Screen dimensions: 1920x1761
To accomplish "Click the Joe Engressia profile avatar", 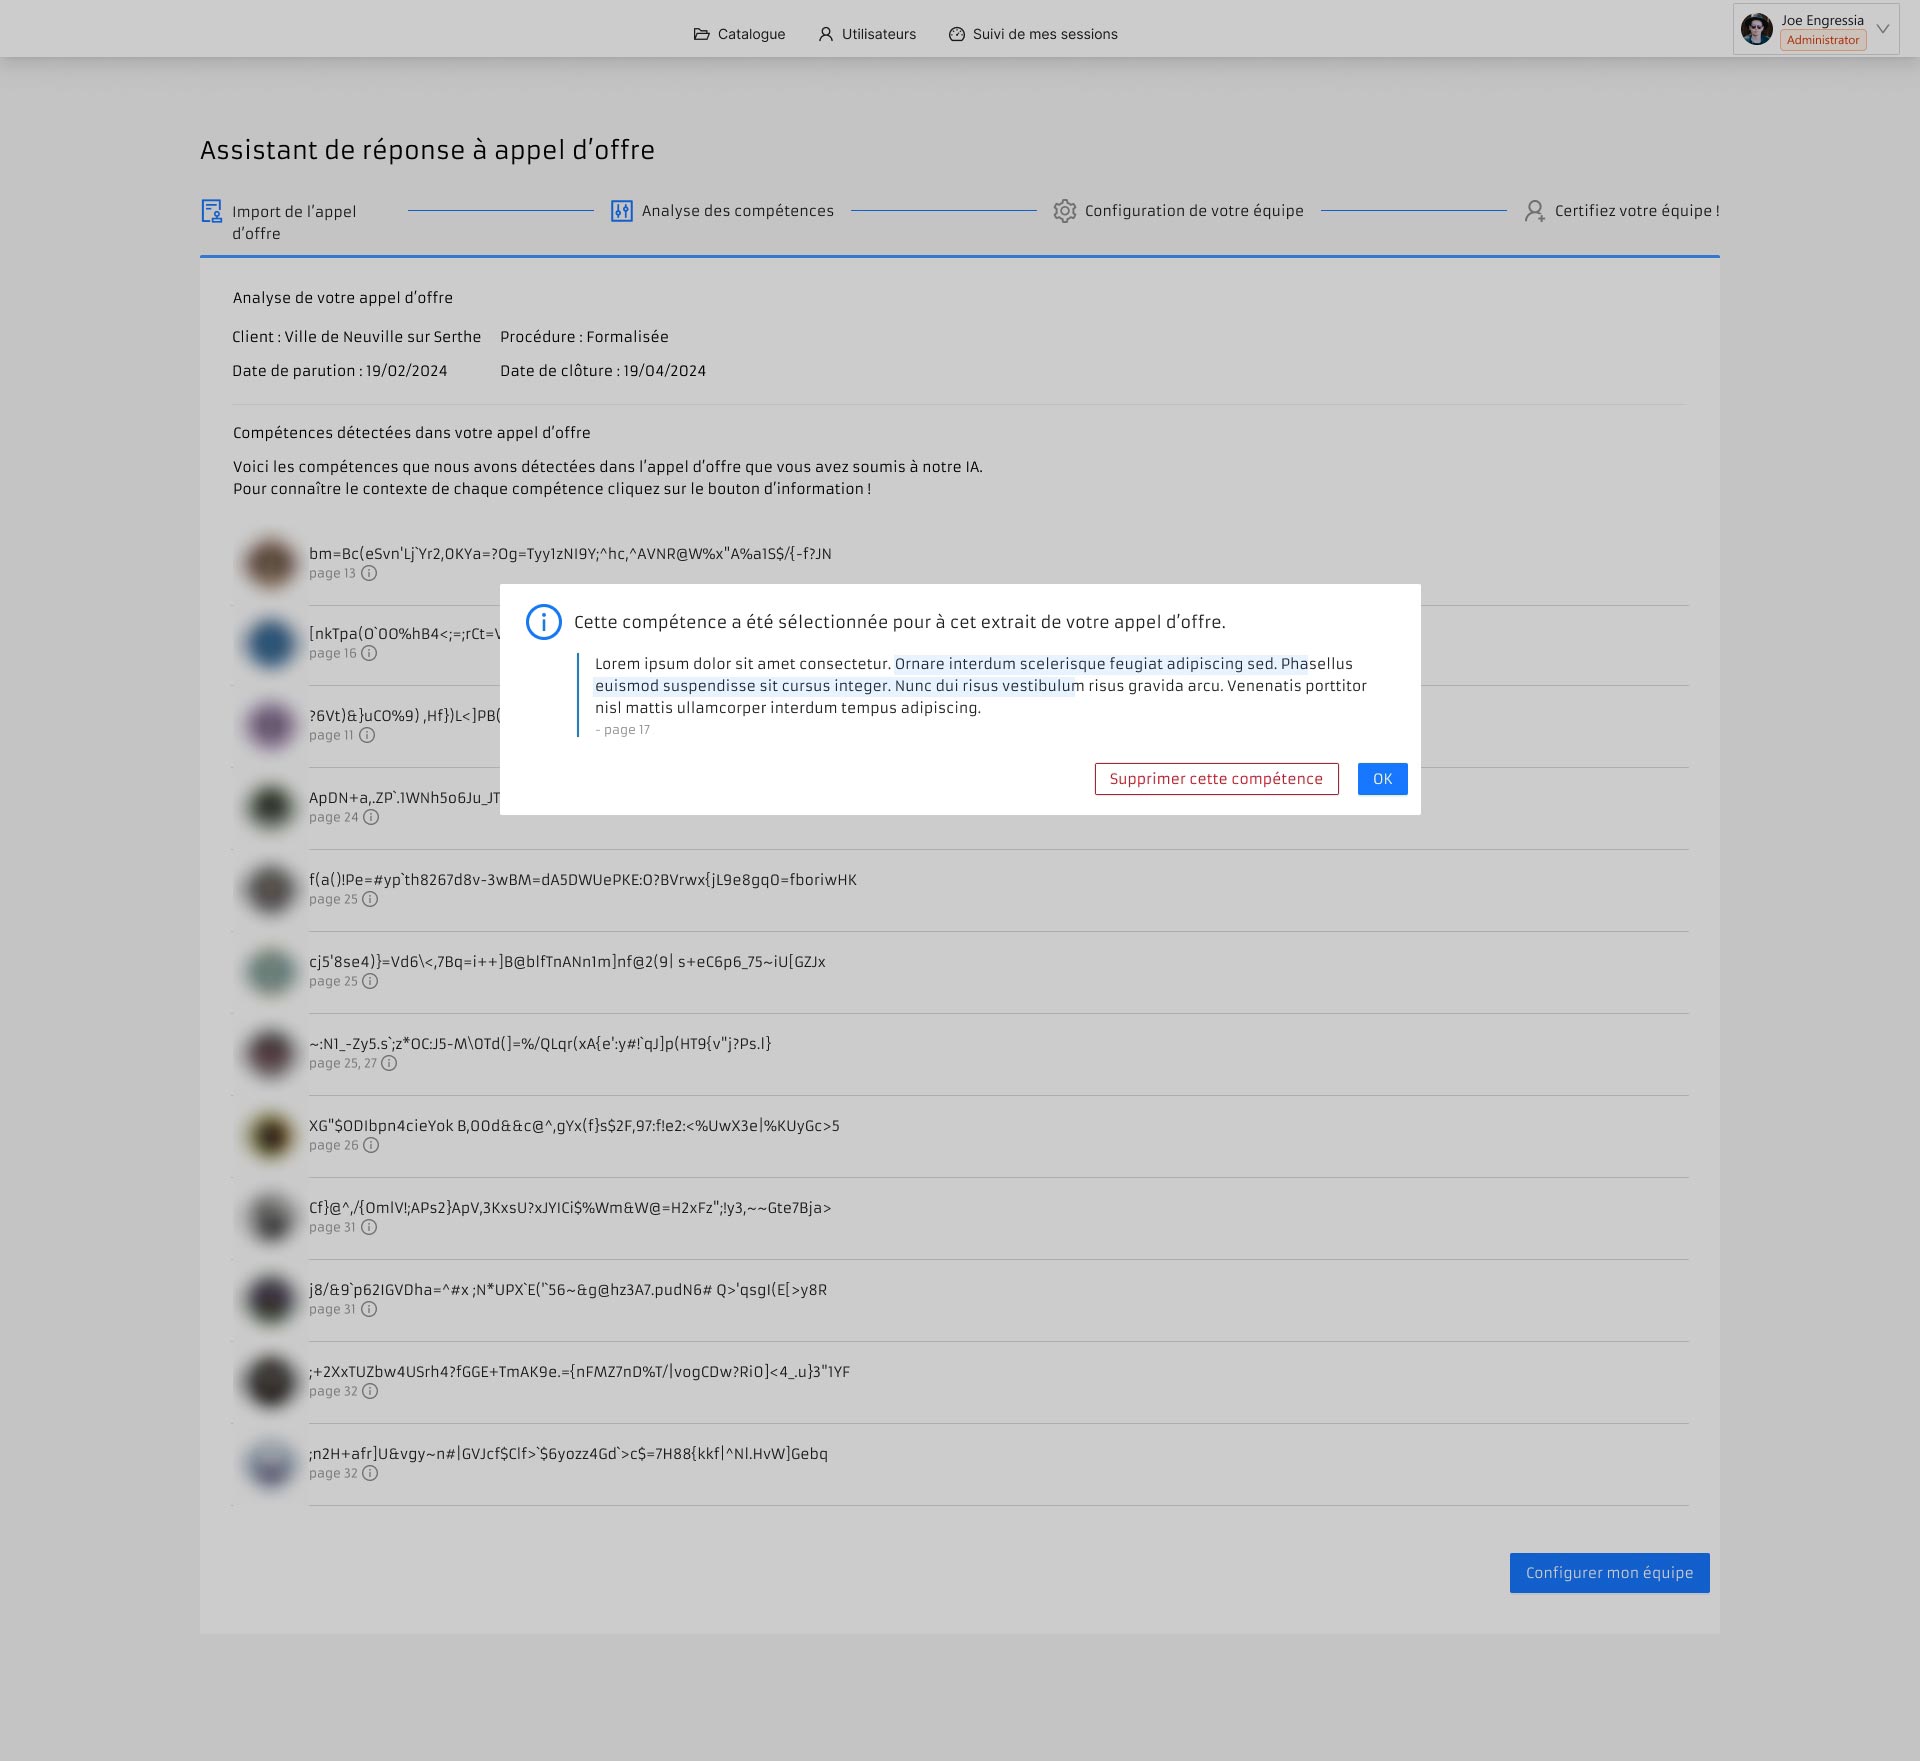I will [1757, 29].
